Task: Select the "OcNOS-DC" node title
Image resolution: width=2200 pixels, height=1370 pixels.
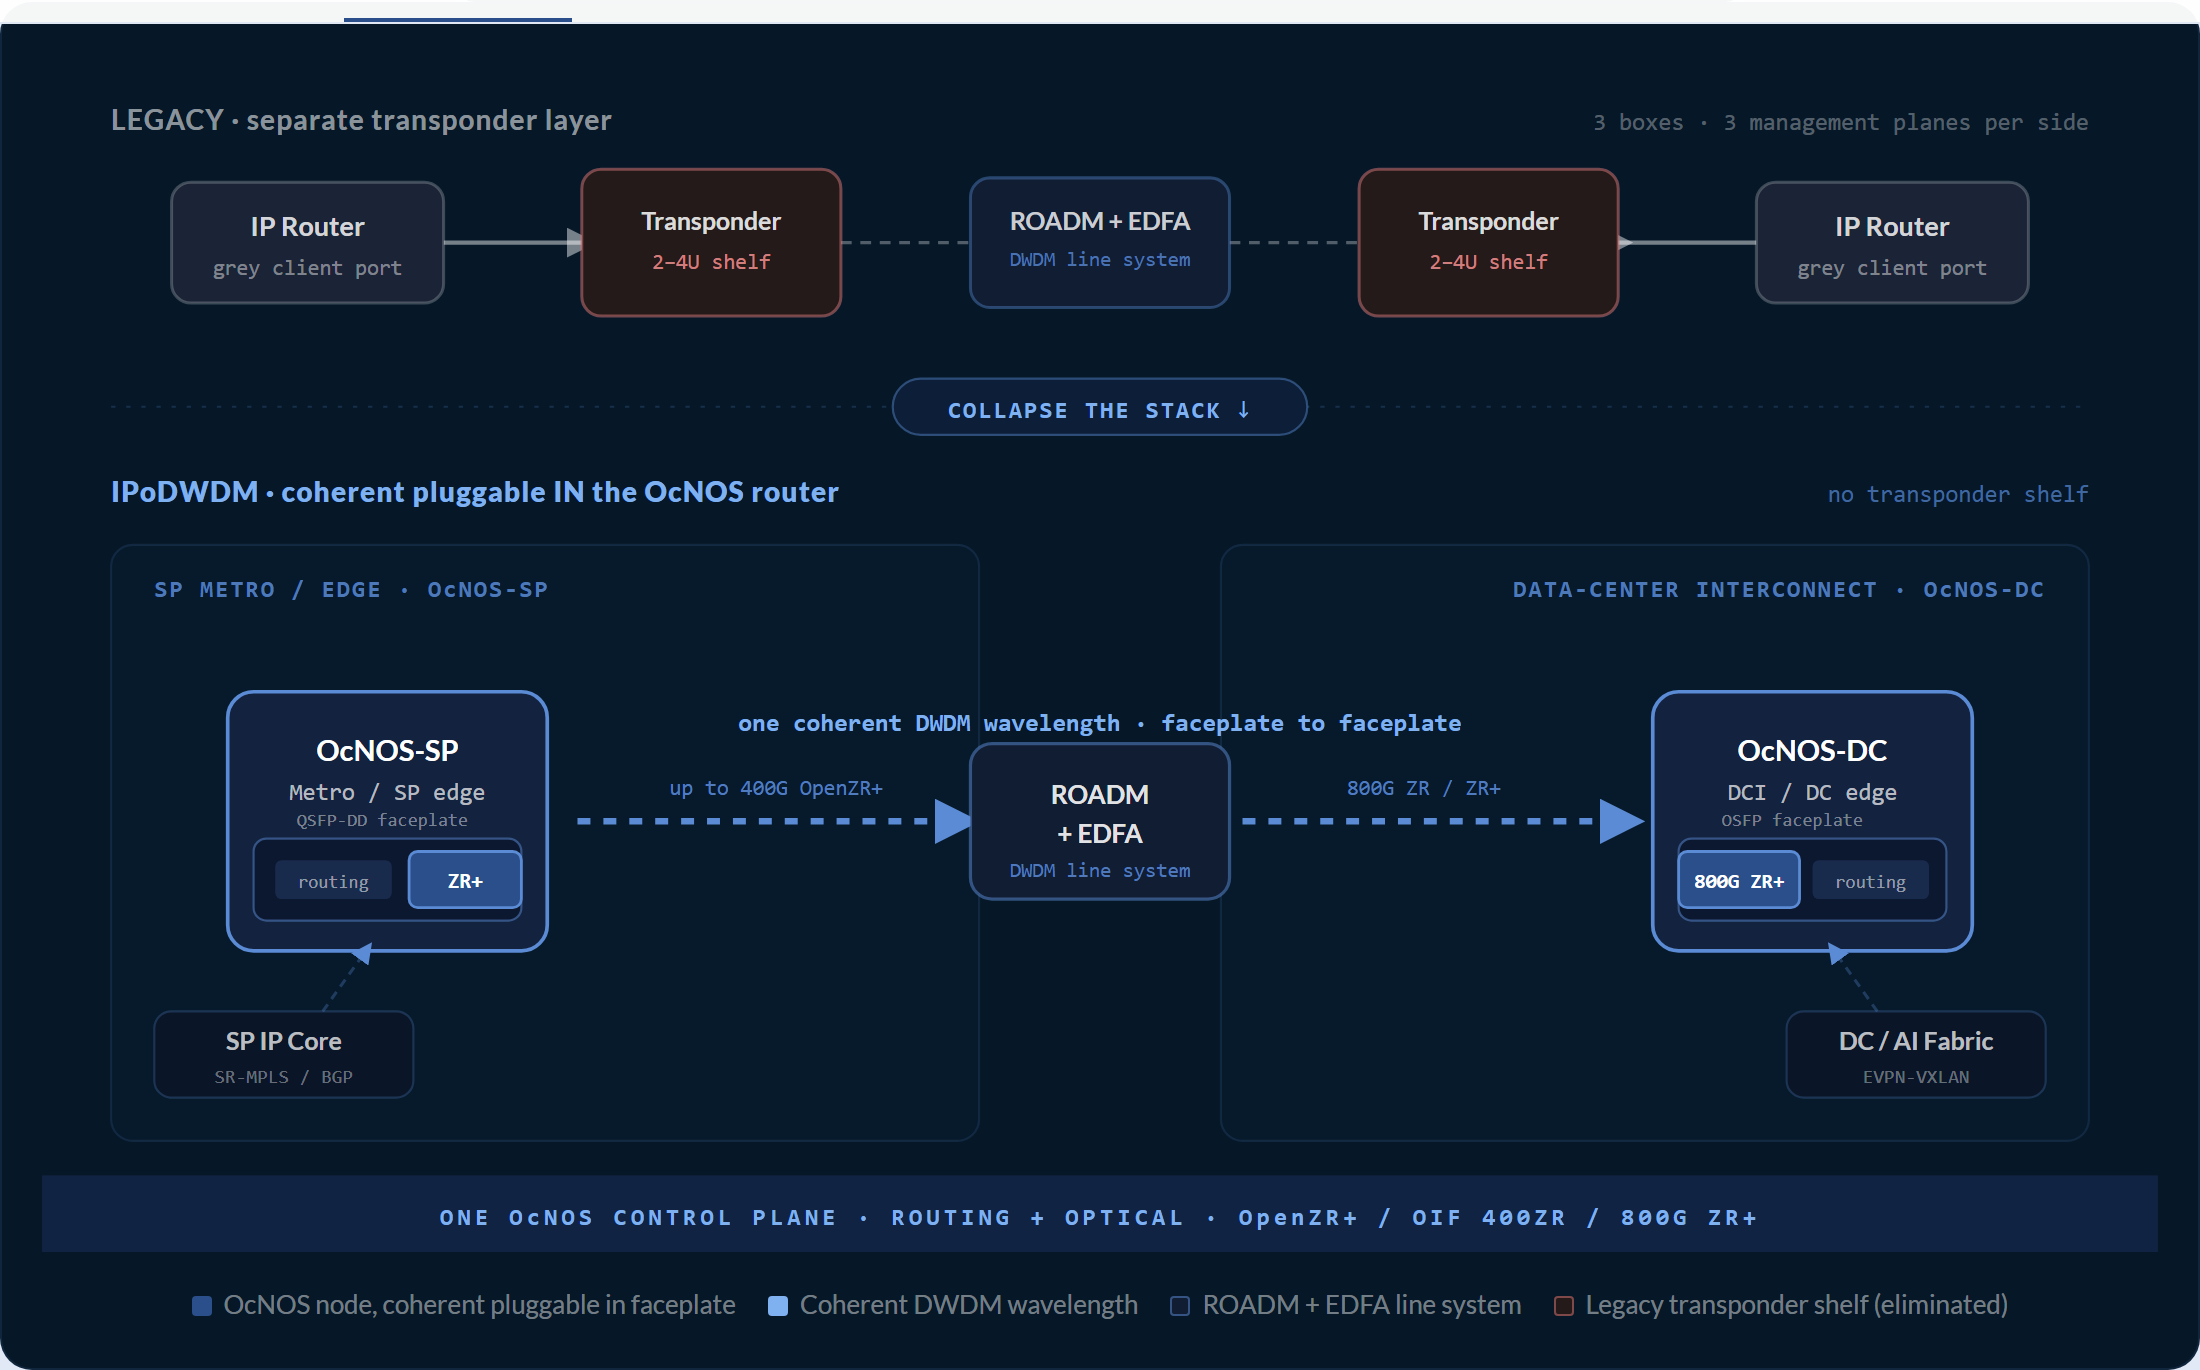Action: pyautogui.click(x=1812, y=750)
